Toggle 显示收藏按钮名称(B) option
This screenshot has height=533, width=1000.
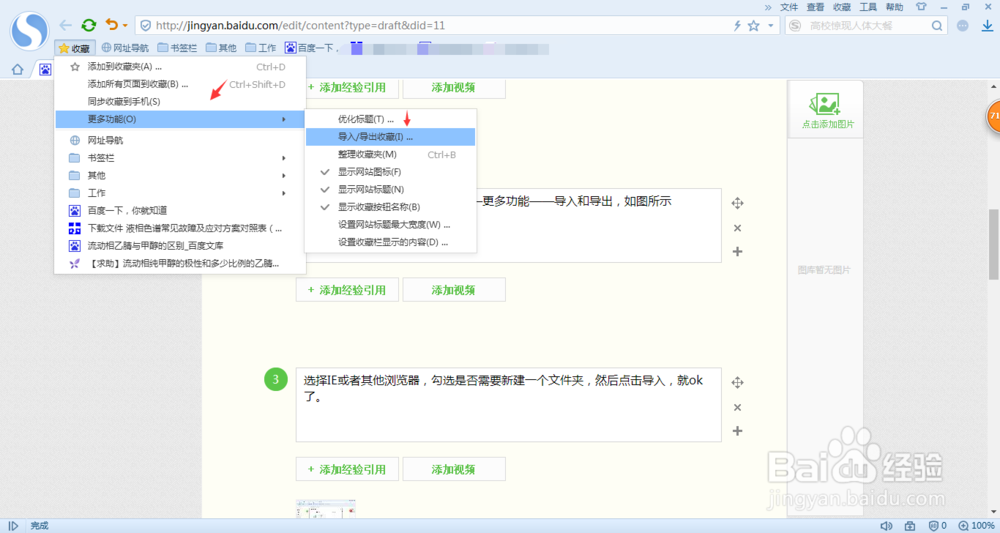(390, 207)
